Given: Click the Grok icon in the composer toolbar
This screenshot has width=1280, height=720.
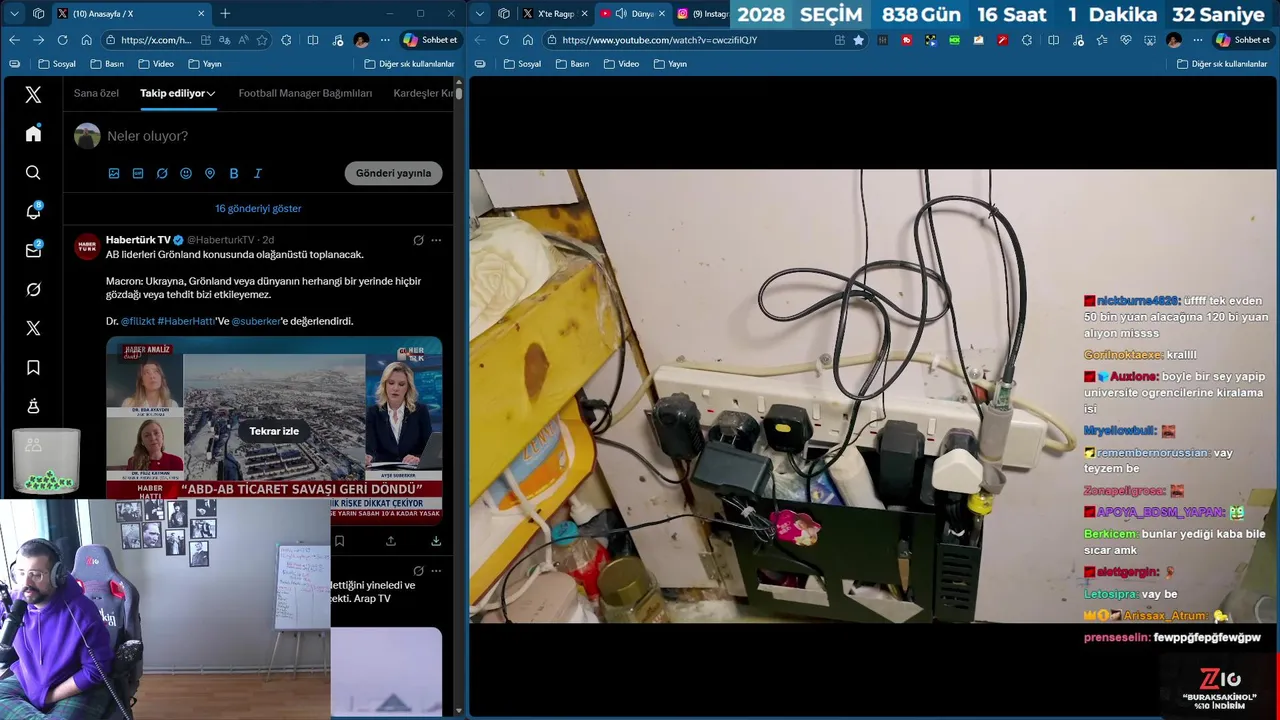Looking at the screenshot, I should pyautogui.click(x=162, y=173).
